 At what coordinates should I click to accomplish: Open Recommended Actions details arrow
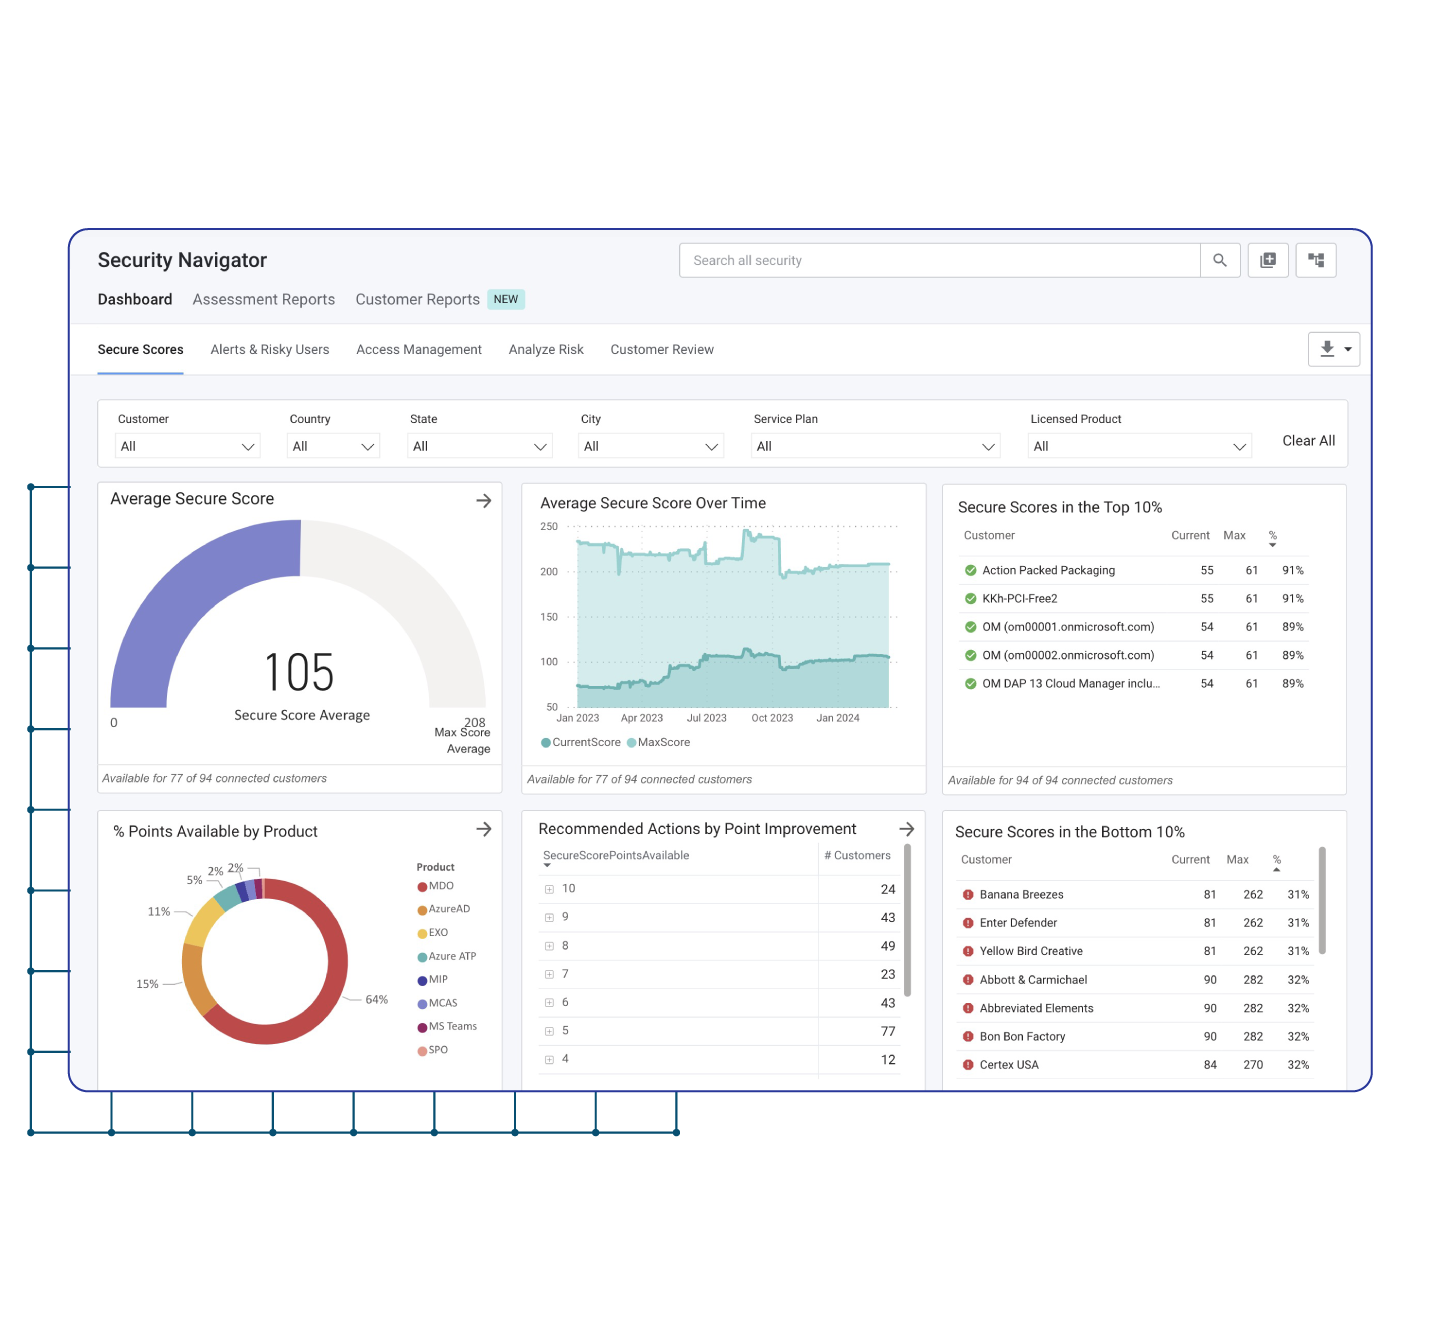point(907,829)
